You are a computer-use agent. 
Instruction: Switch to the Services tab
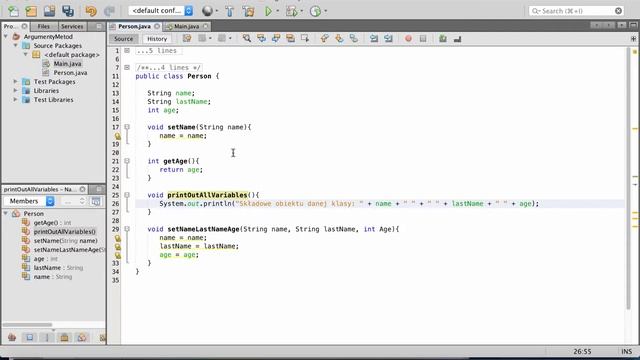coord(72,26)
